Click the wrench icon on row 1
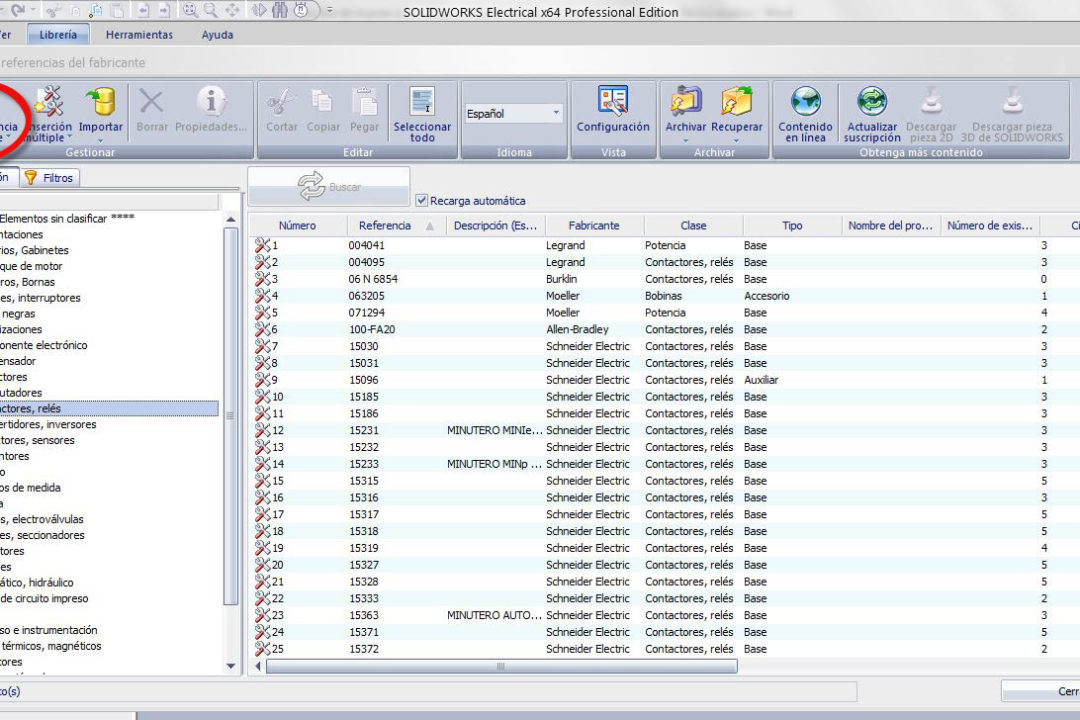 point(262,245)
